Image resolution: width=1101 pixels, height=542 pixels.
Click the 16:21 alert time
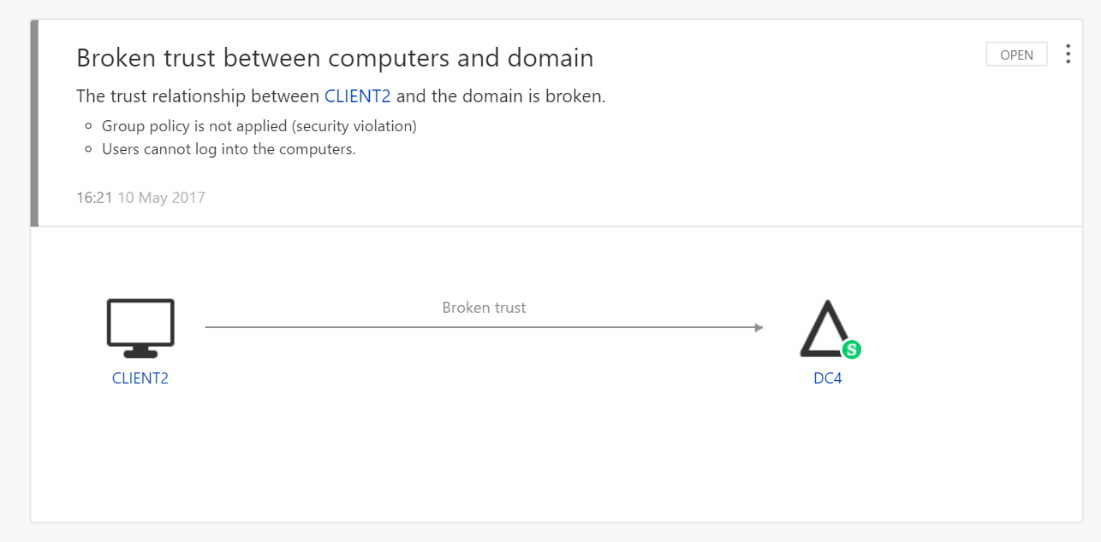click(x=94, y=197)
